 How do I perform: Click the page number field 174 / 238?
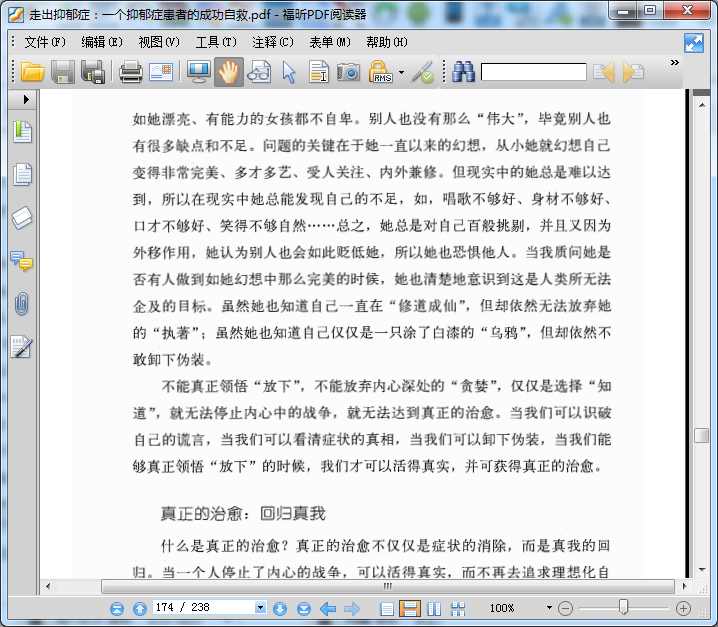[x=204, y=607]
